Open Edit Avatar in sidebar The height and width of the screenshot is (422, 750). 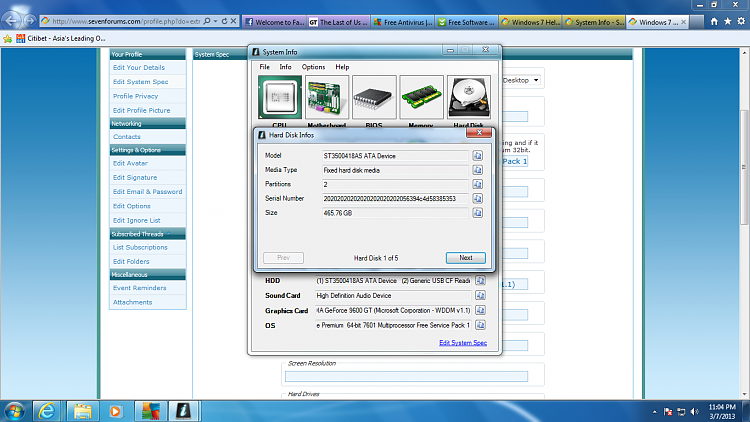pos(130,163)
